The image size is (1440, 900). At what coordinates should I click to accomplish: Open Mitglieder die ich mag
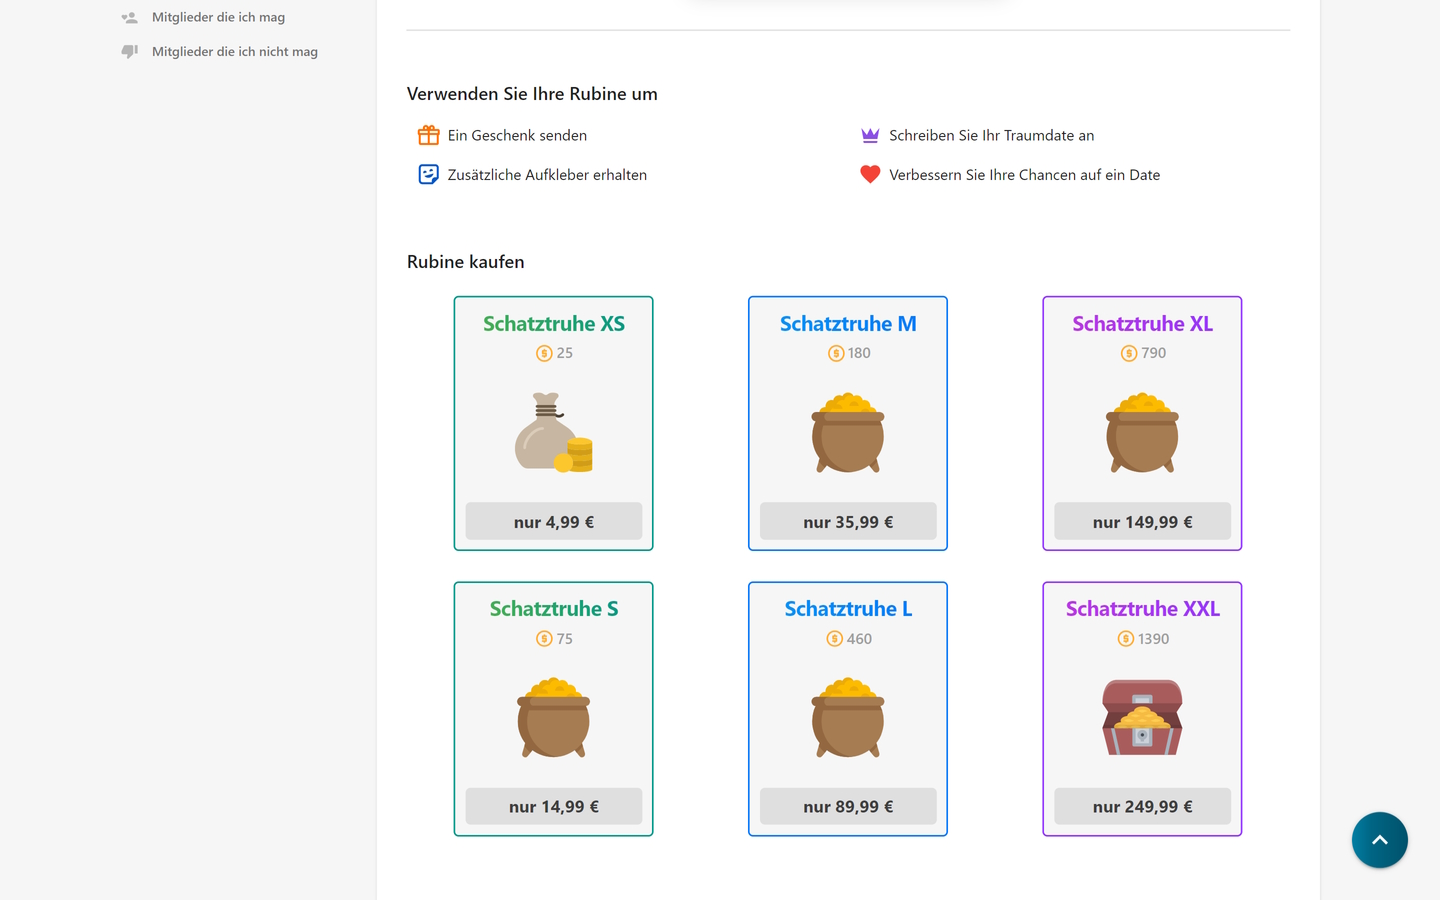point(218,18)
